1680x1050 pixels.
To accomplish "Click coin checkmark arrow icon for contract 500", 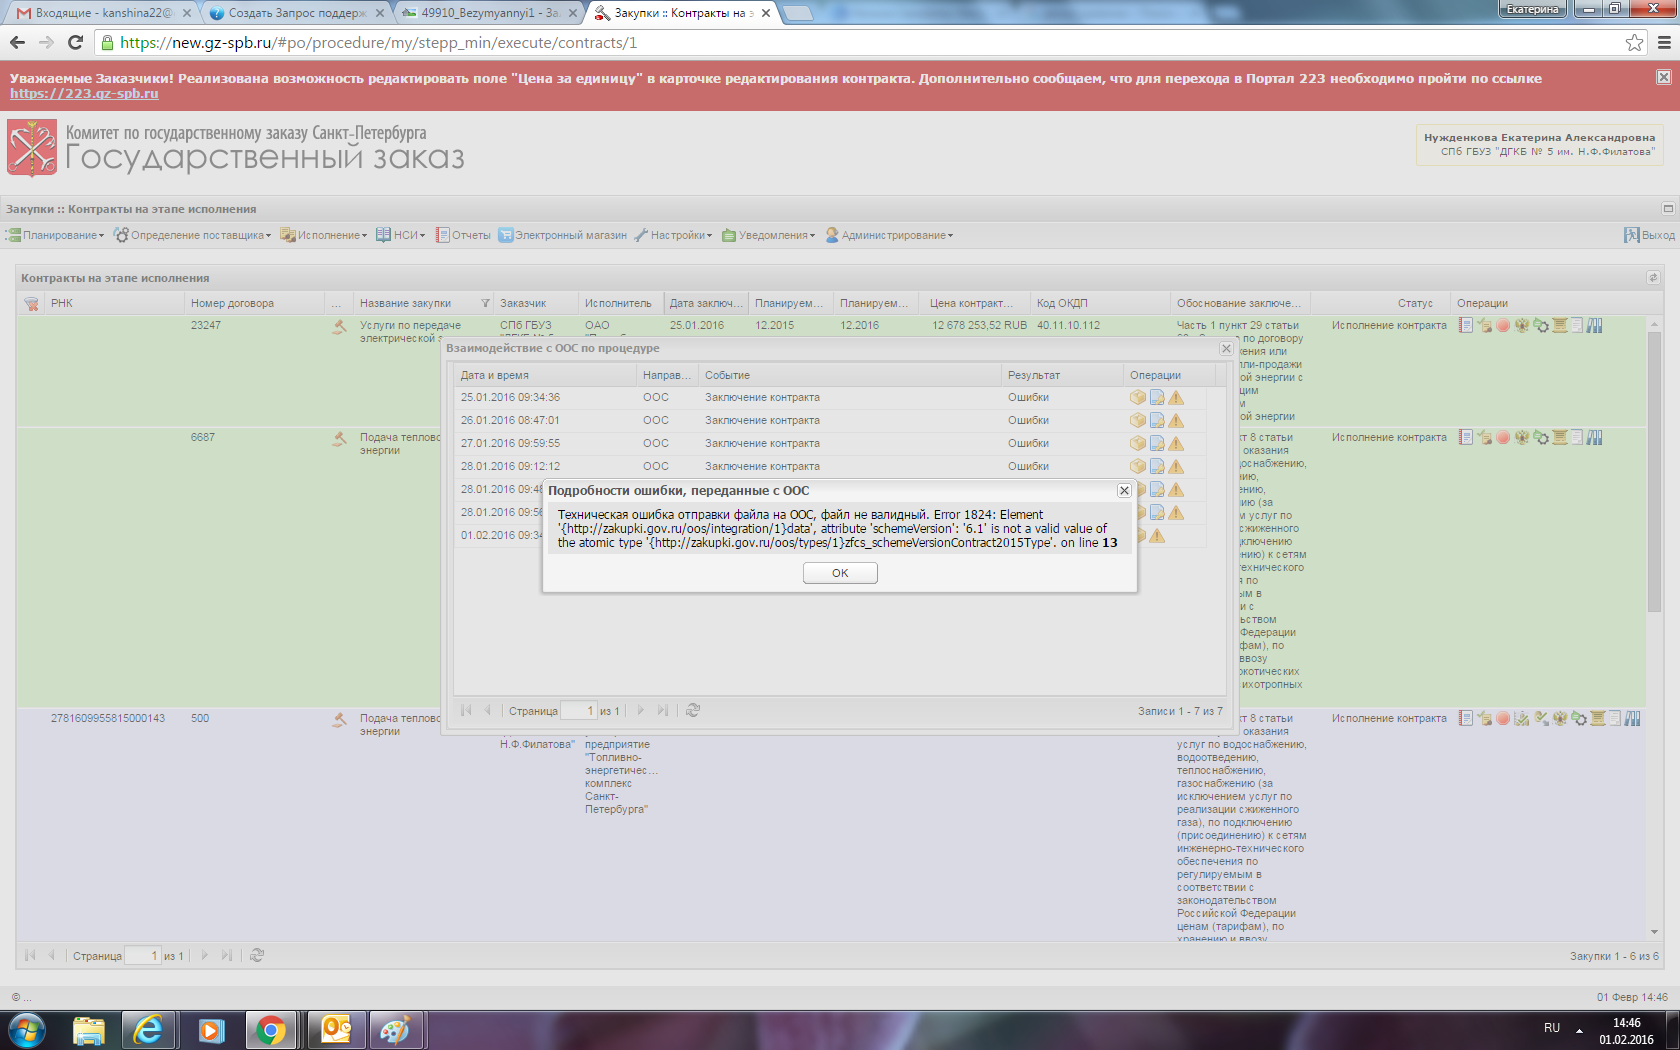I will (x=1541, y=718).
